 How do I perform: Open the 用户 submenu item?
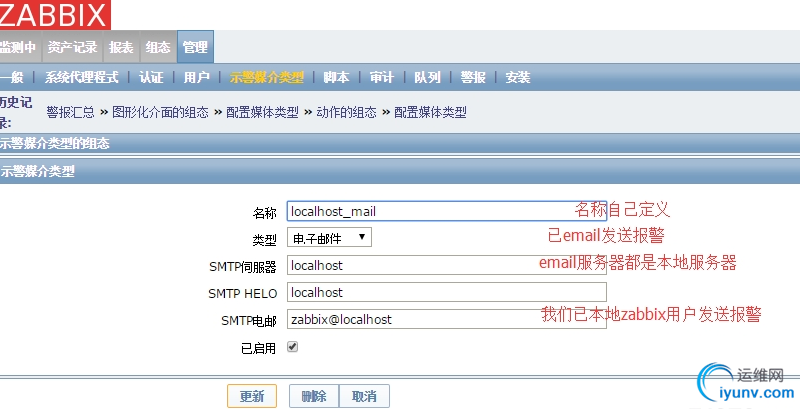196,78
